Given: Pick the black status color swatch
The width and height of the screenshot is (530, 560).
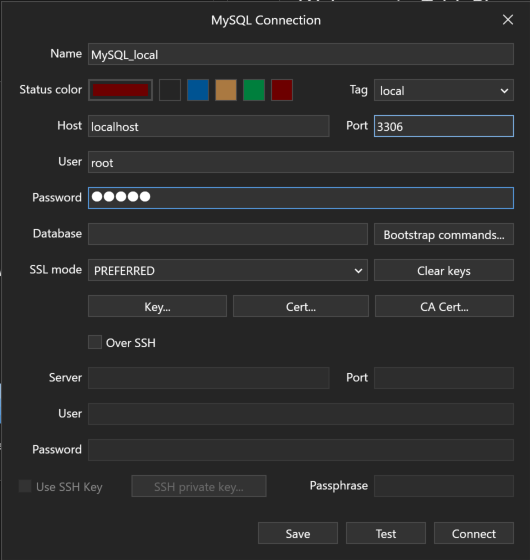Looking at the screenshot, I should pos(170,90).
